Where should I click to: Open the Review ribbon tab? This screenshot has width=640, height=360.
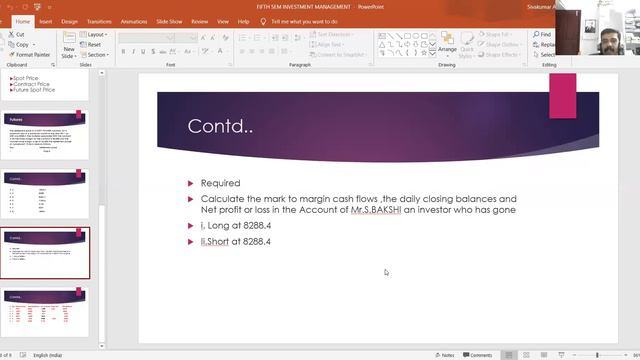click(200, 22)
